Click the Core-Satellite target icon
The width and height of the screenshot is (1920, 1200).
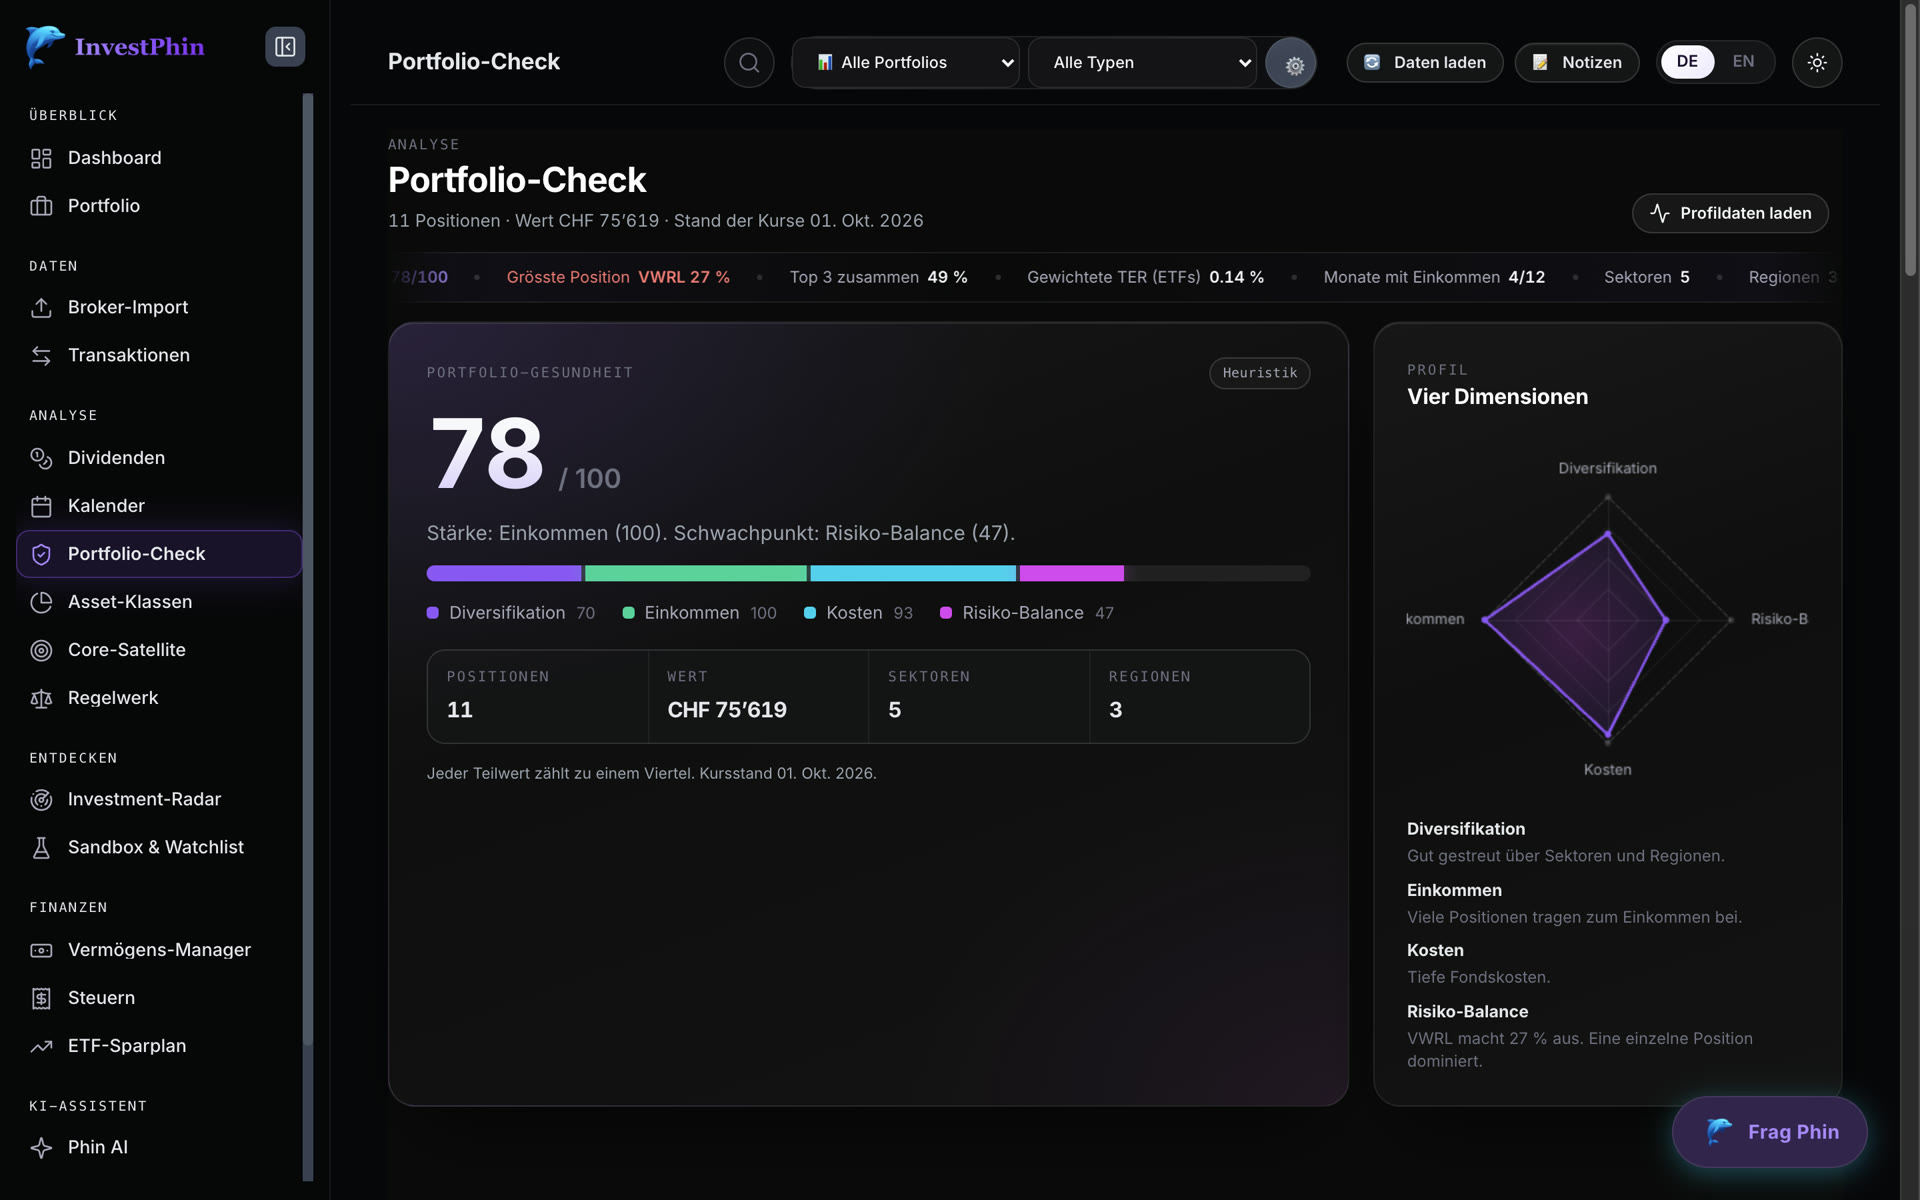tap(41, 650)
